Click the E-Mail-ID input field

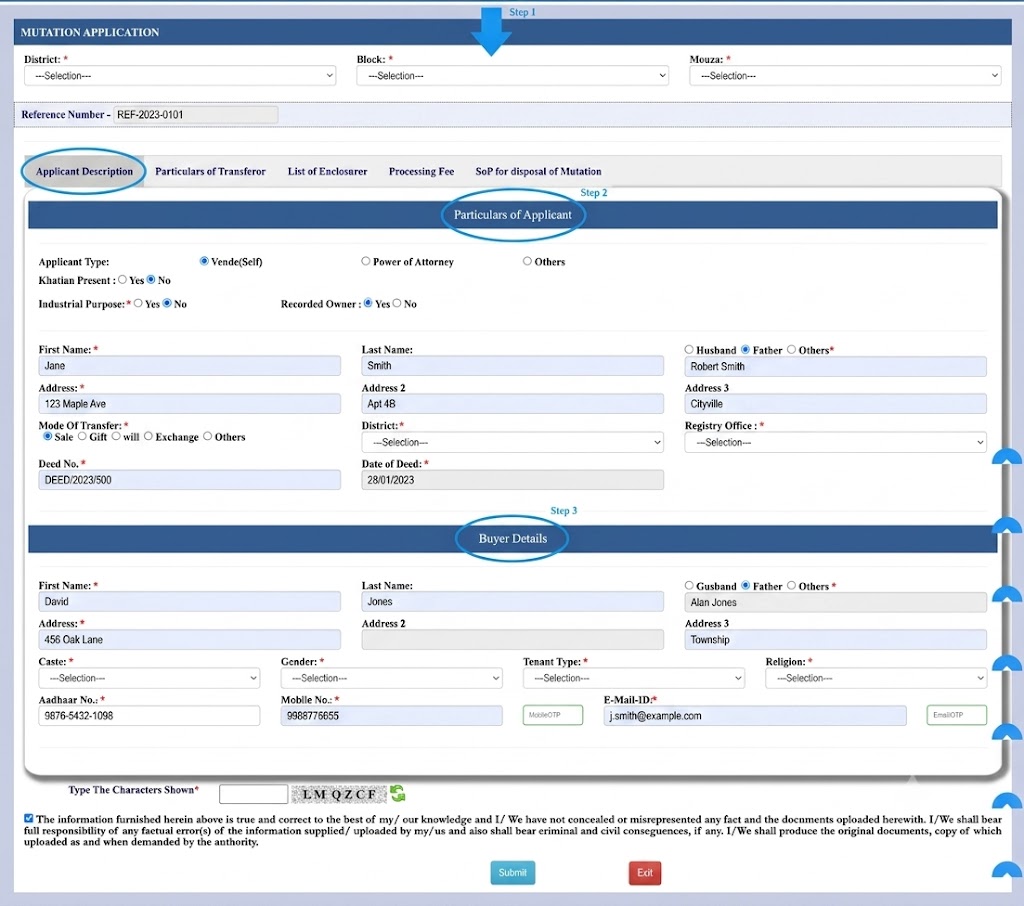click(755, 716)
